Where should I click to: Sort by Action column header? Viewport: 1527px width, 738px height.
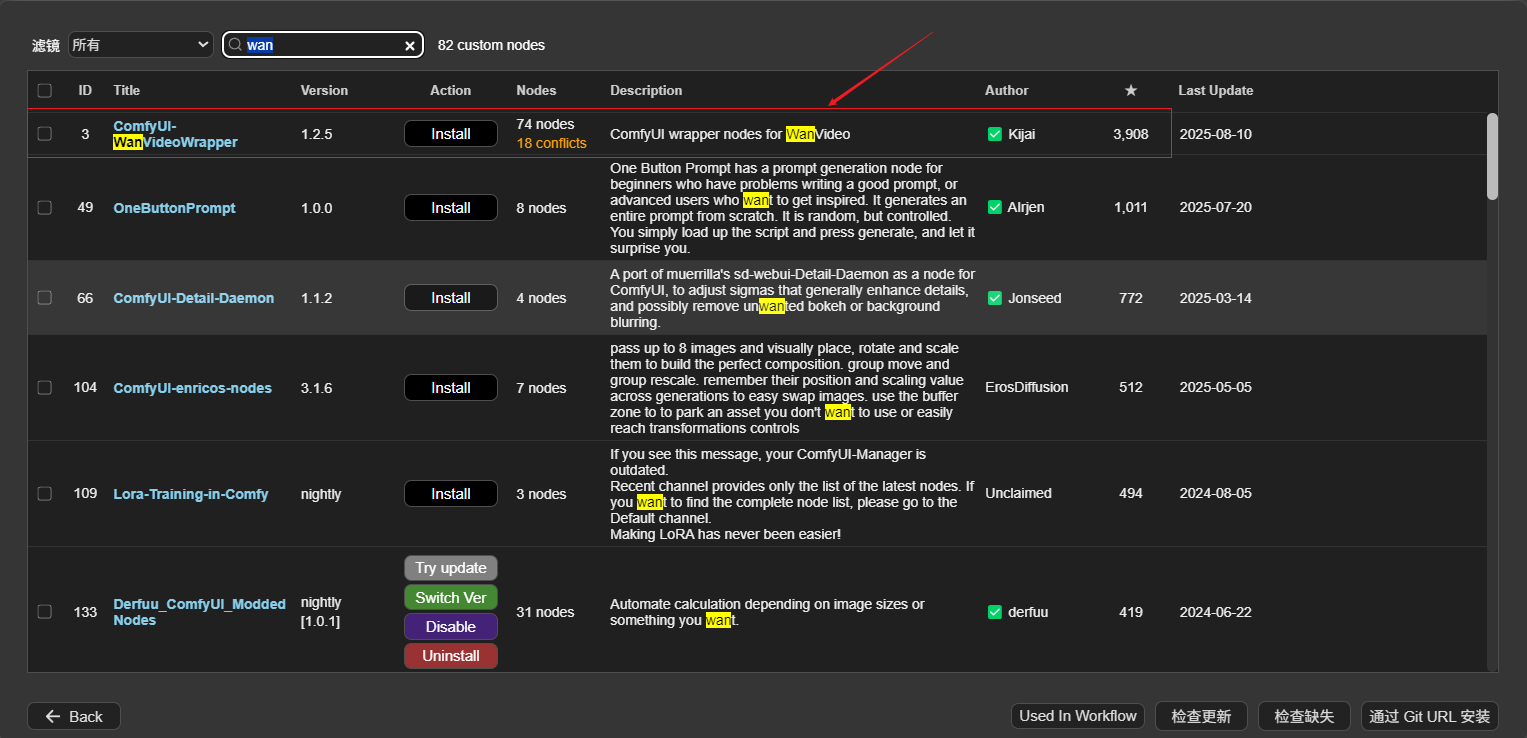(450, 90)
